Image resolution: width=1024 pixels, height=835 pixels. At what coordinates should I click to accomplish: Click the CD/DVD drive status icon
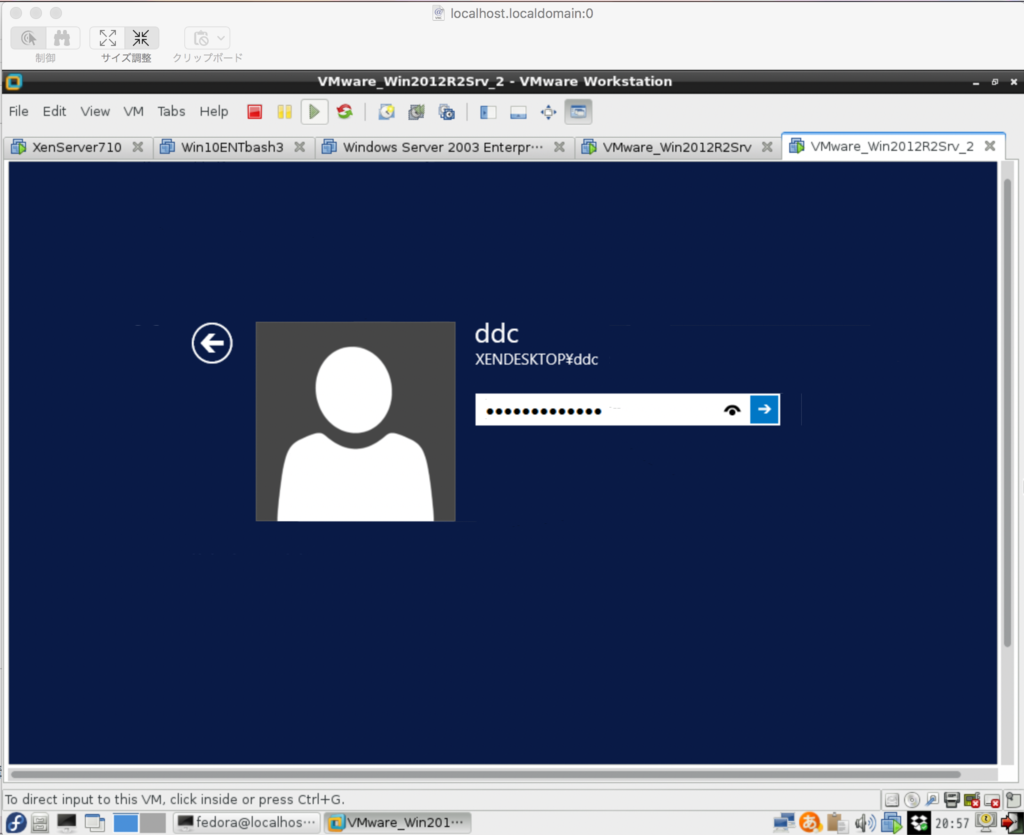(912, 800)
